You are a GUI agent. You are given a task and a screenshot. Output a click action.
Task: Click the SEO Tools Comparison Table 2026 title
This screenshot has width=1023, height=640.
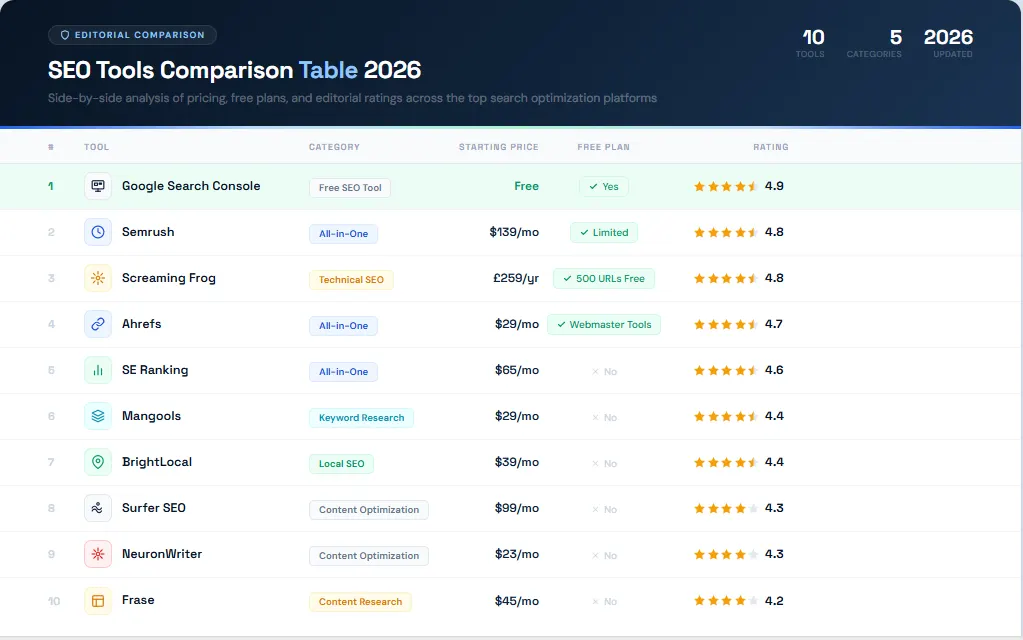[x=234, y=70]
